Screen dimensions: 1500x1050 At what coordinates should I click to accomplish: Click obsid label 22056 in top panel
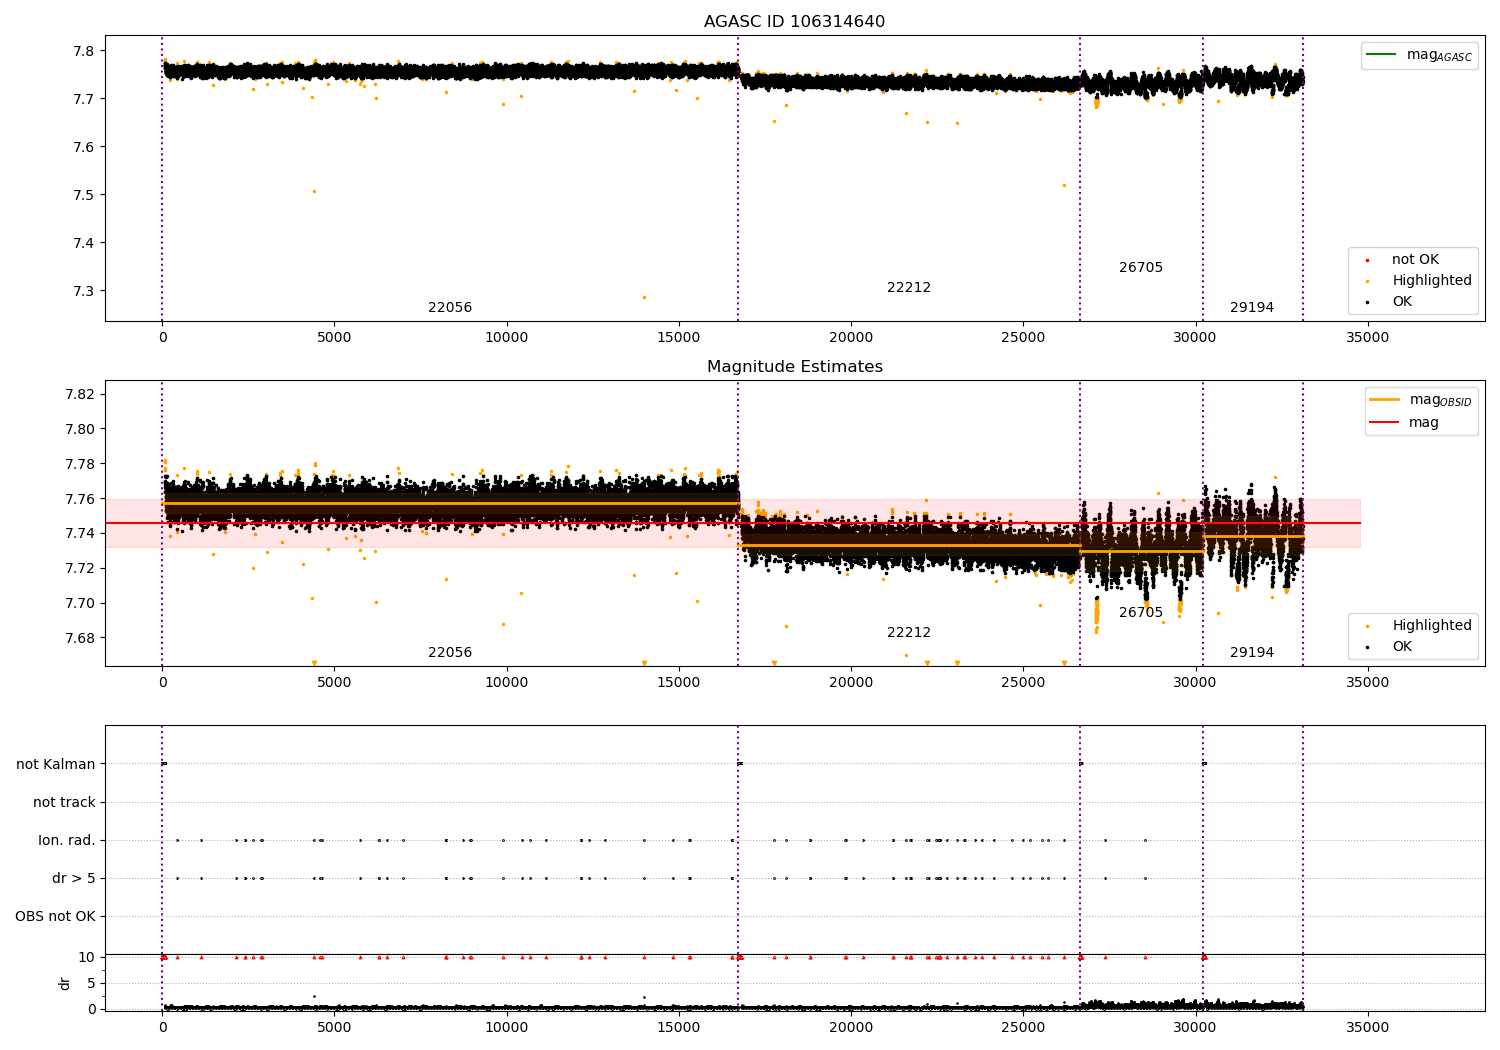tap(450, 308)
